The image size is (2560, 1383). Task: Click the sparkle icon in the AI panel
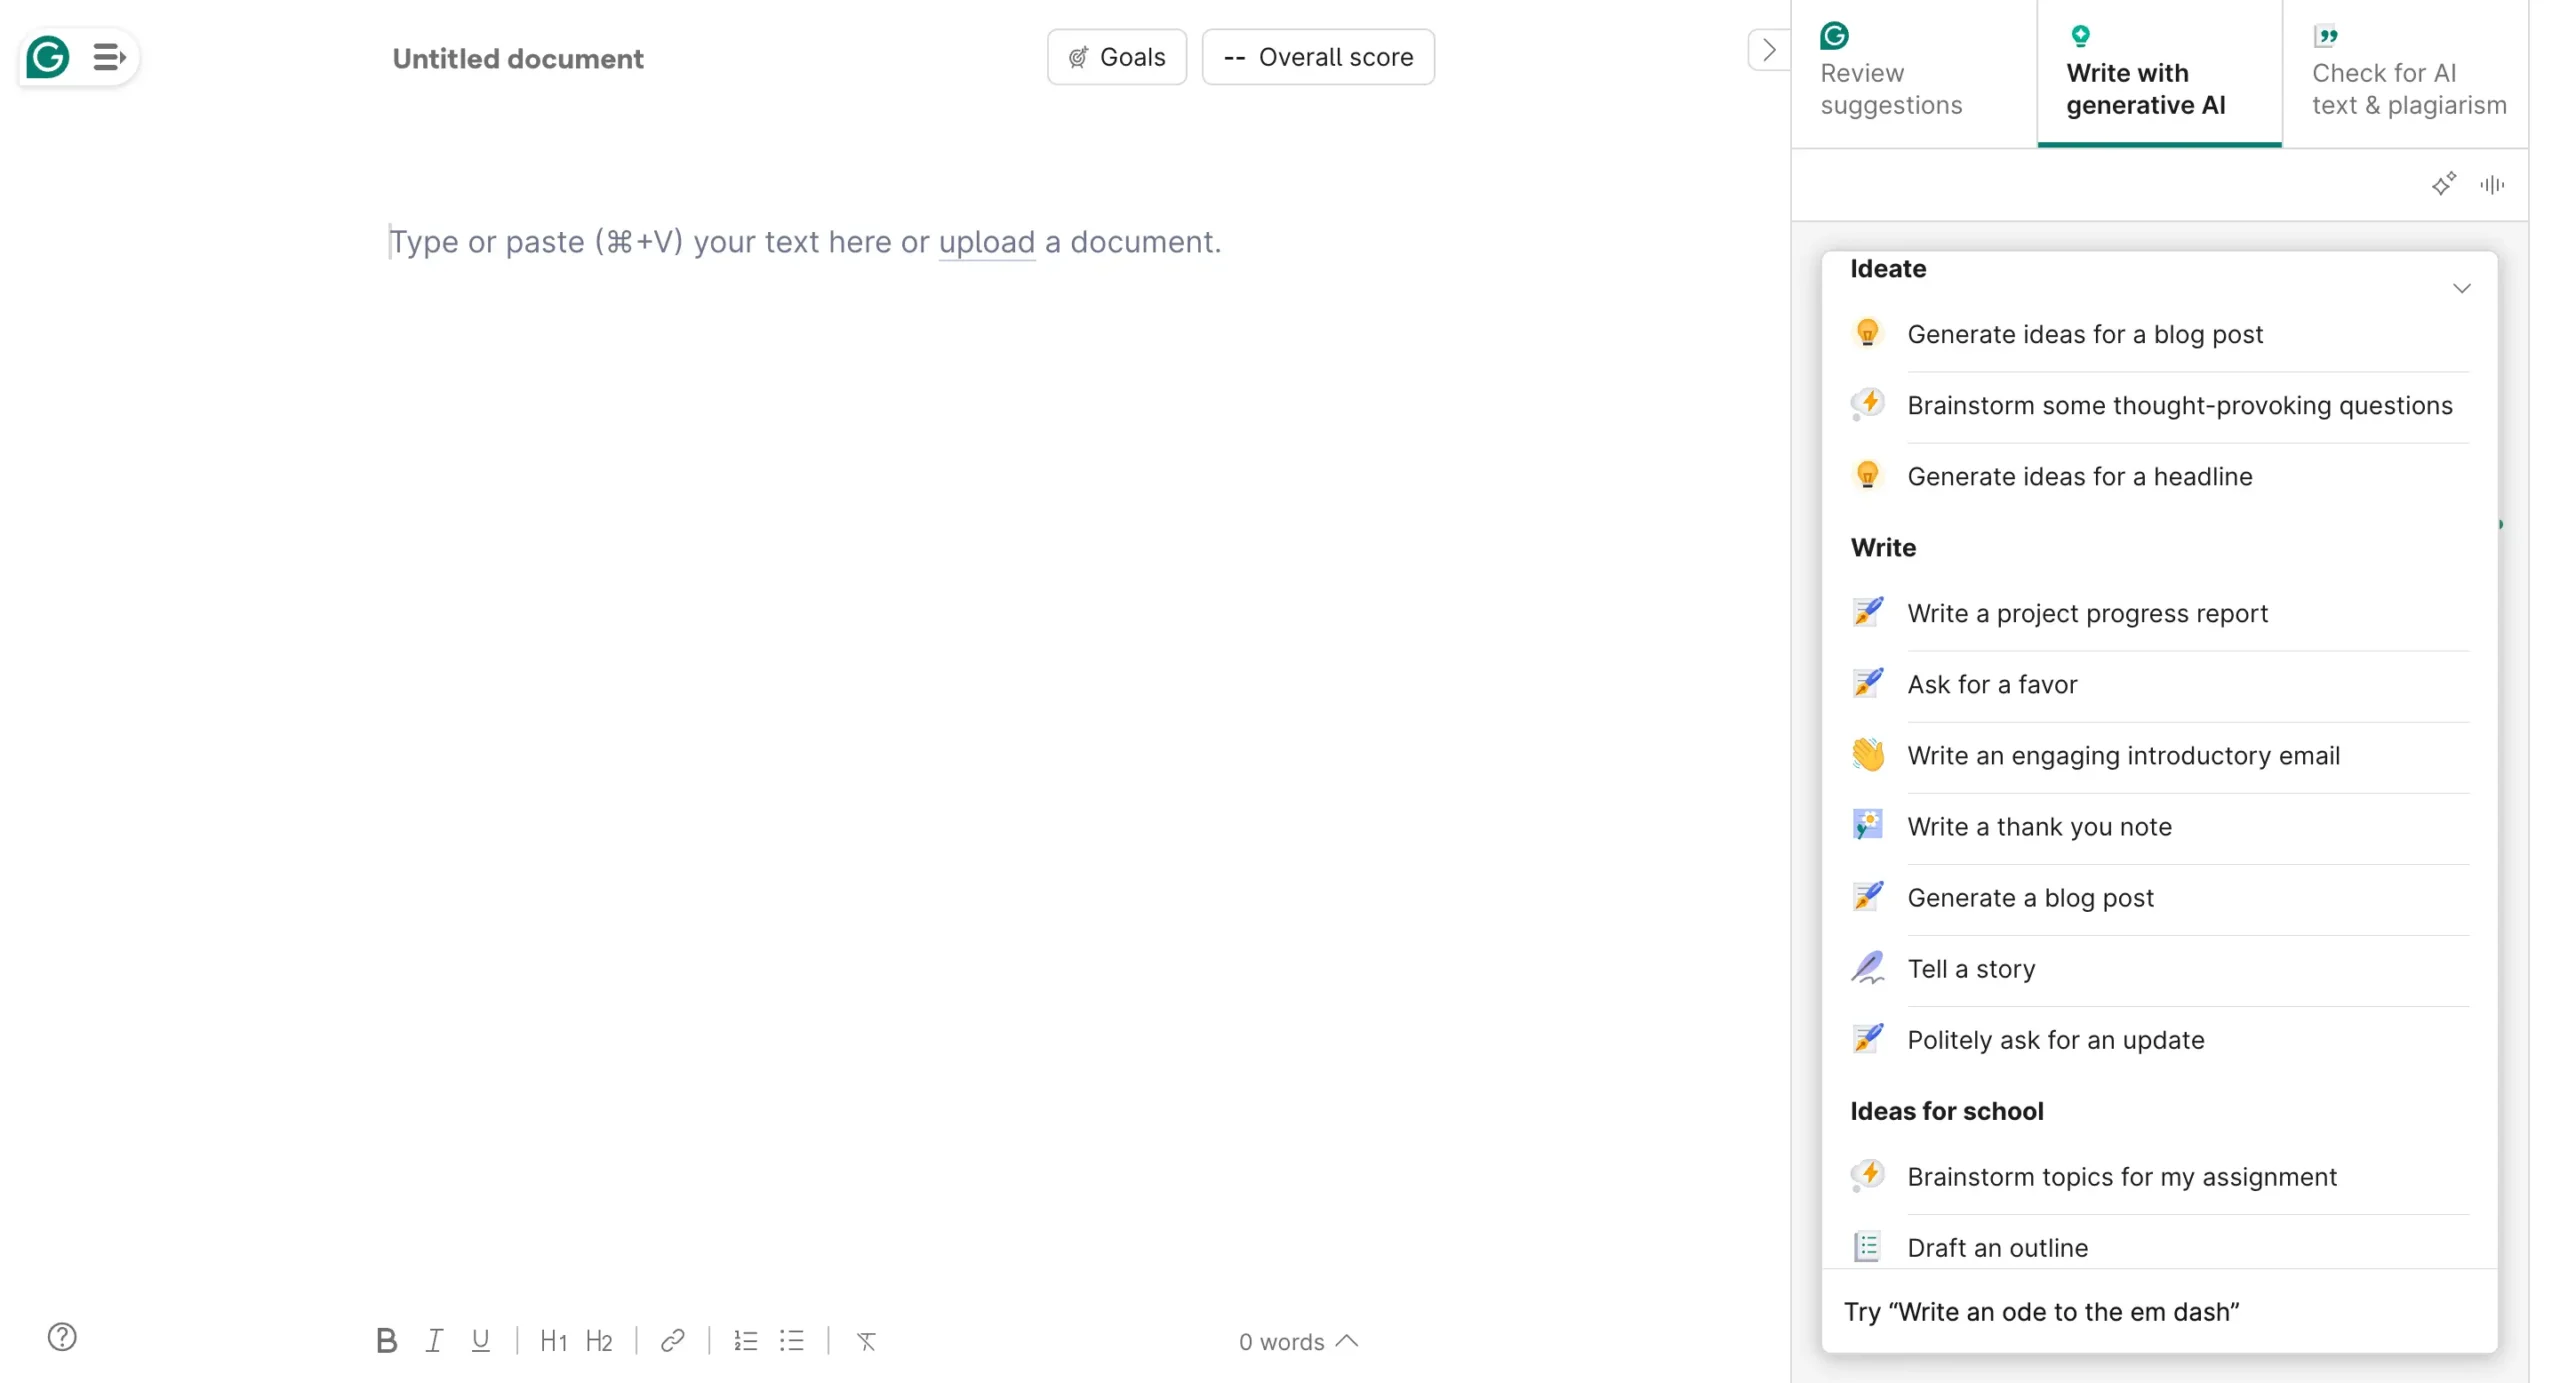click(x=2443, y=184)
